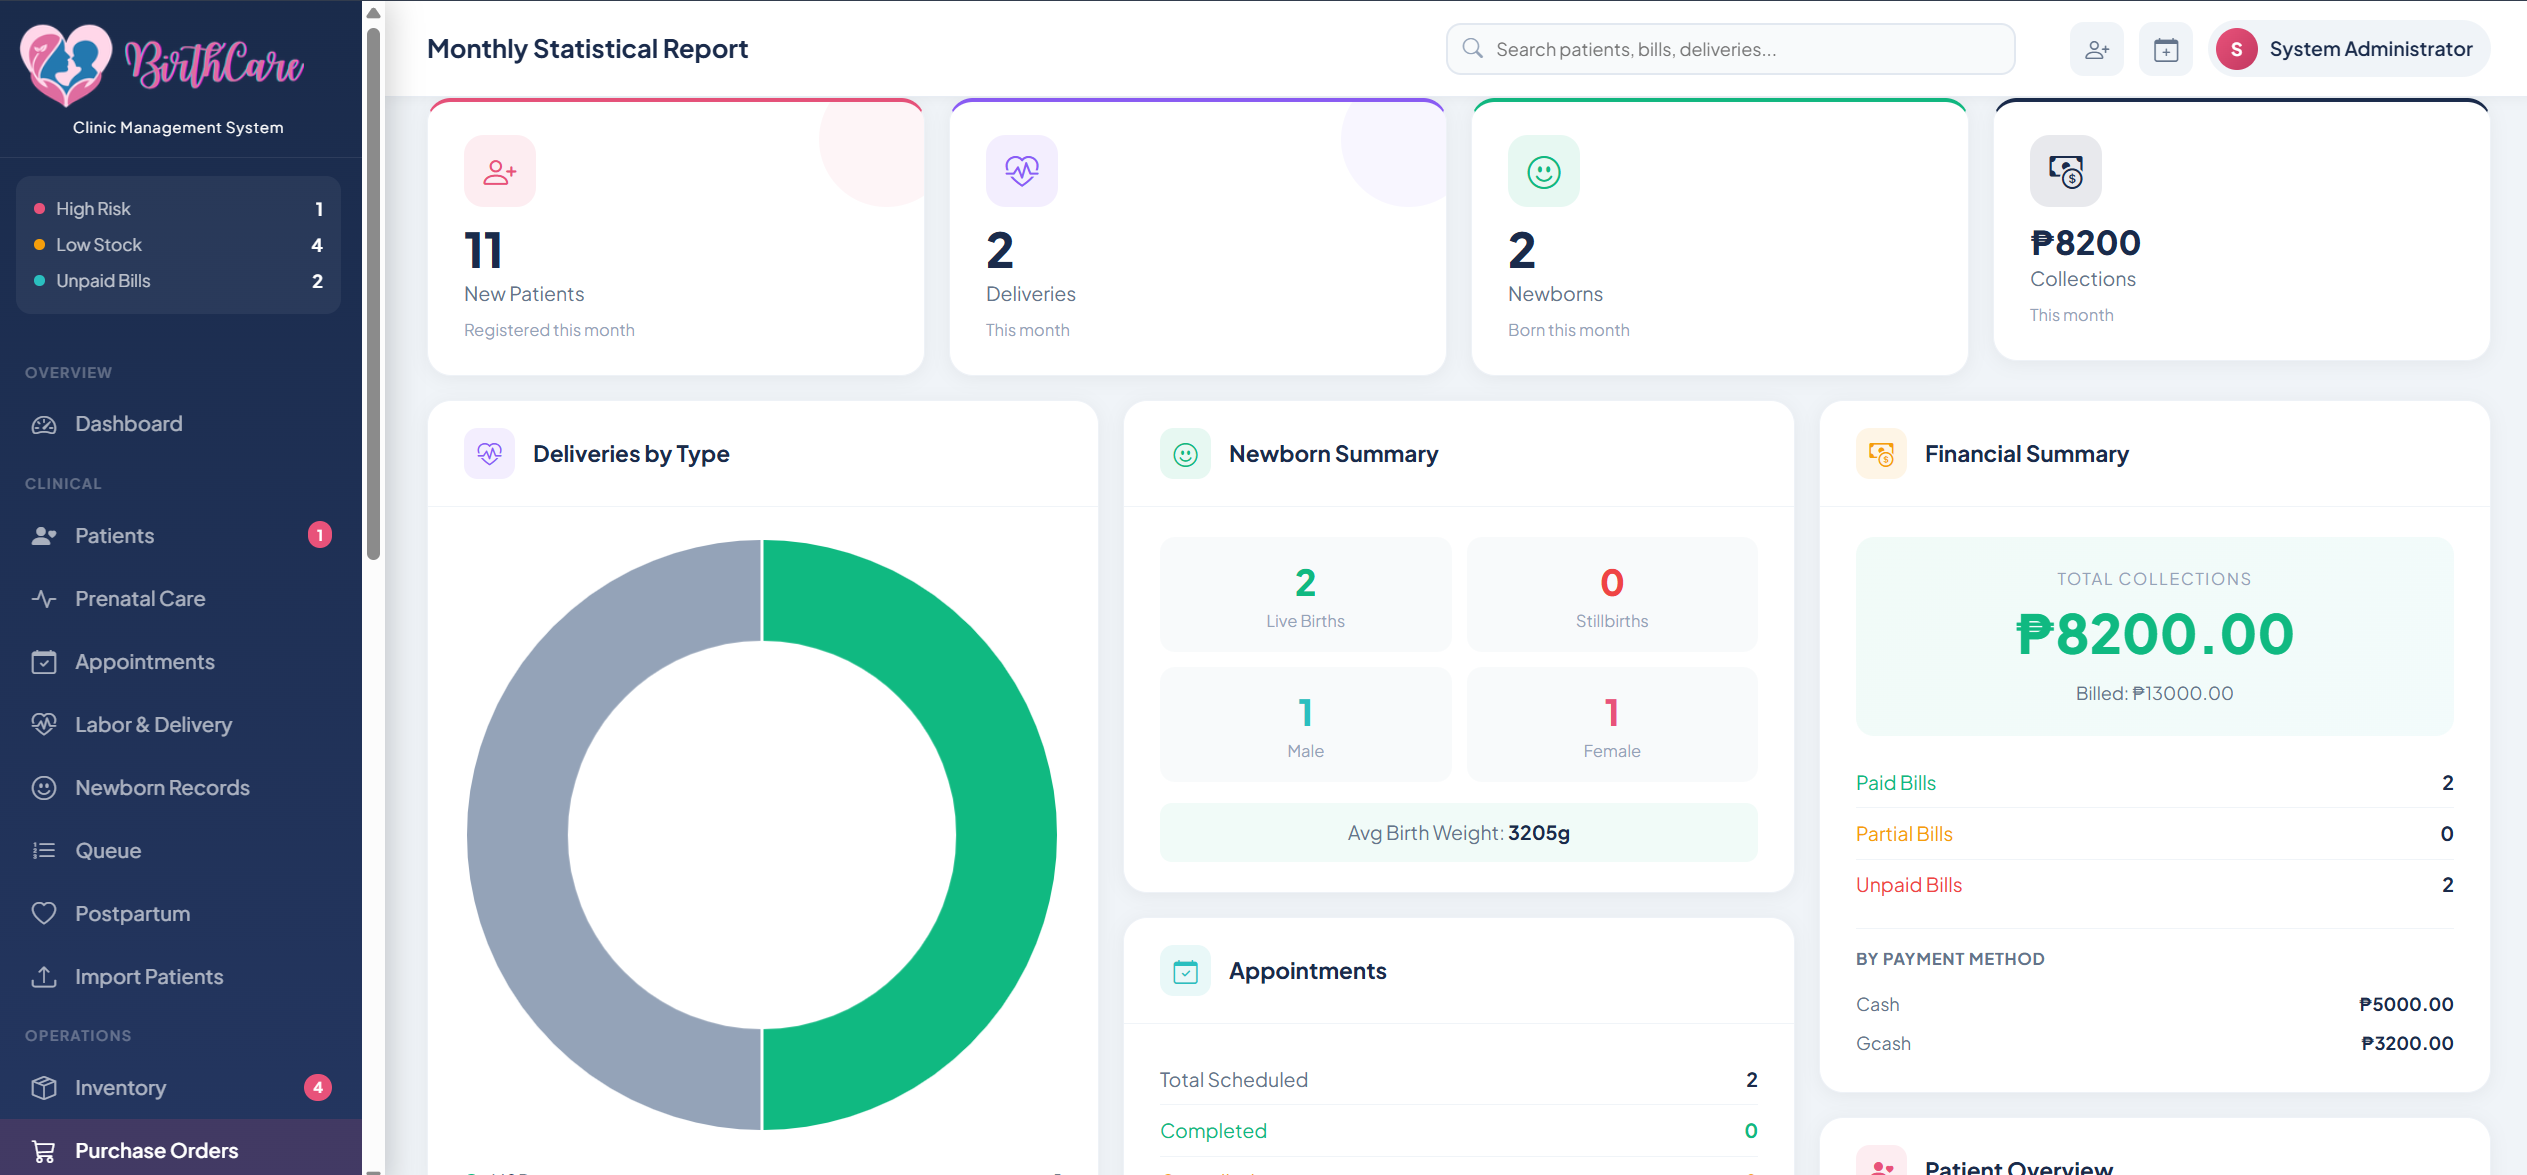Click the Patients badge showing 1
The image size is (2527, 1175).
[320, 535]
